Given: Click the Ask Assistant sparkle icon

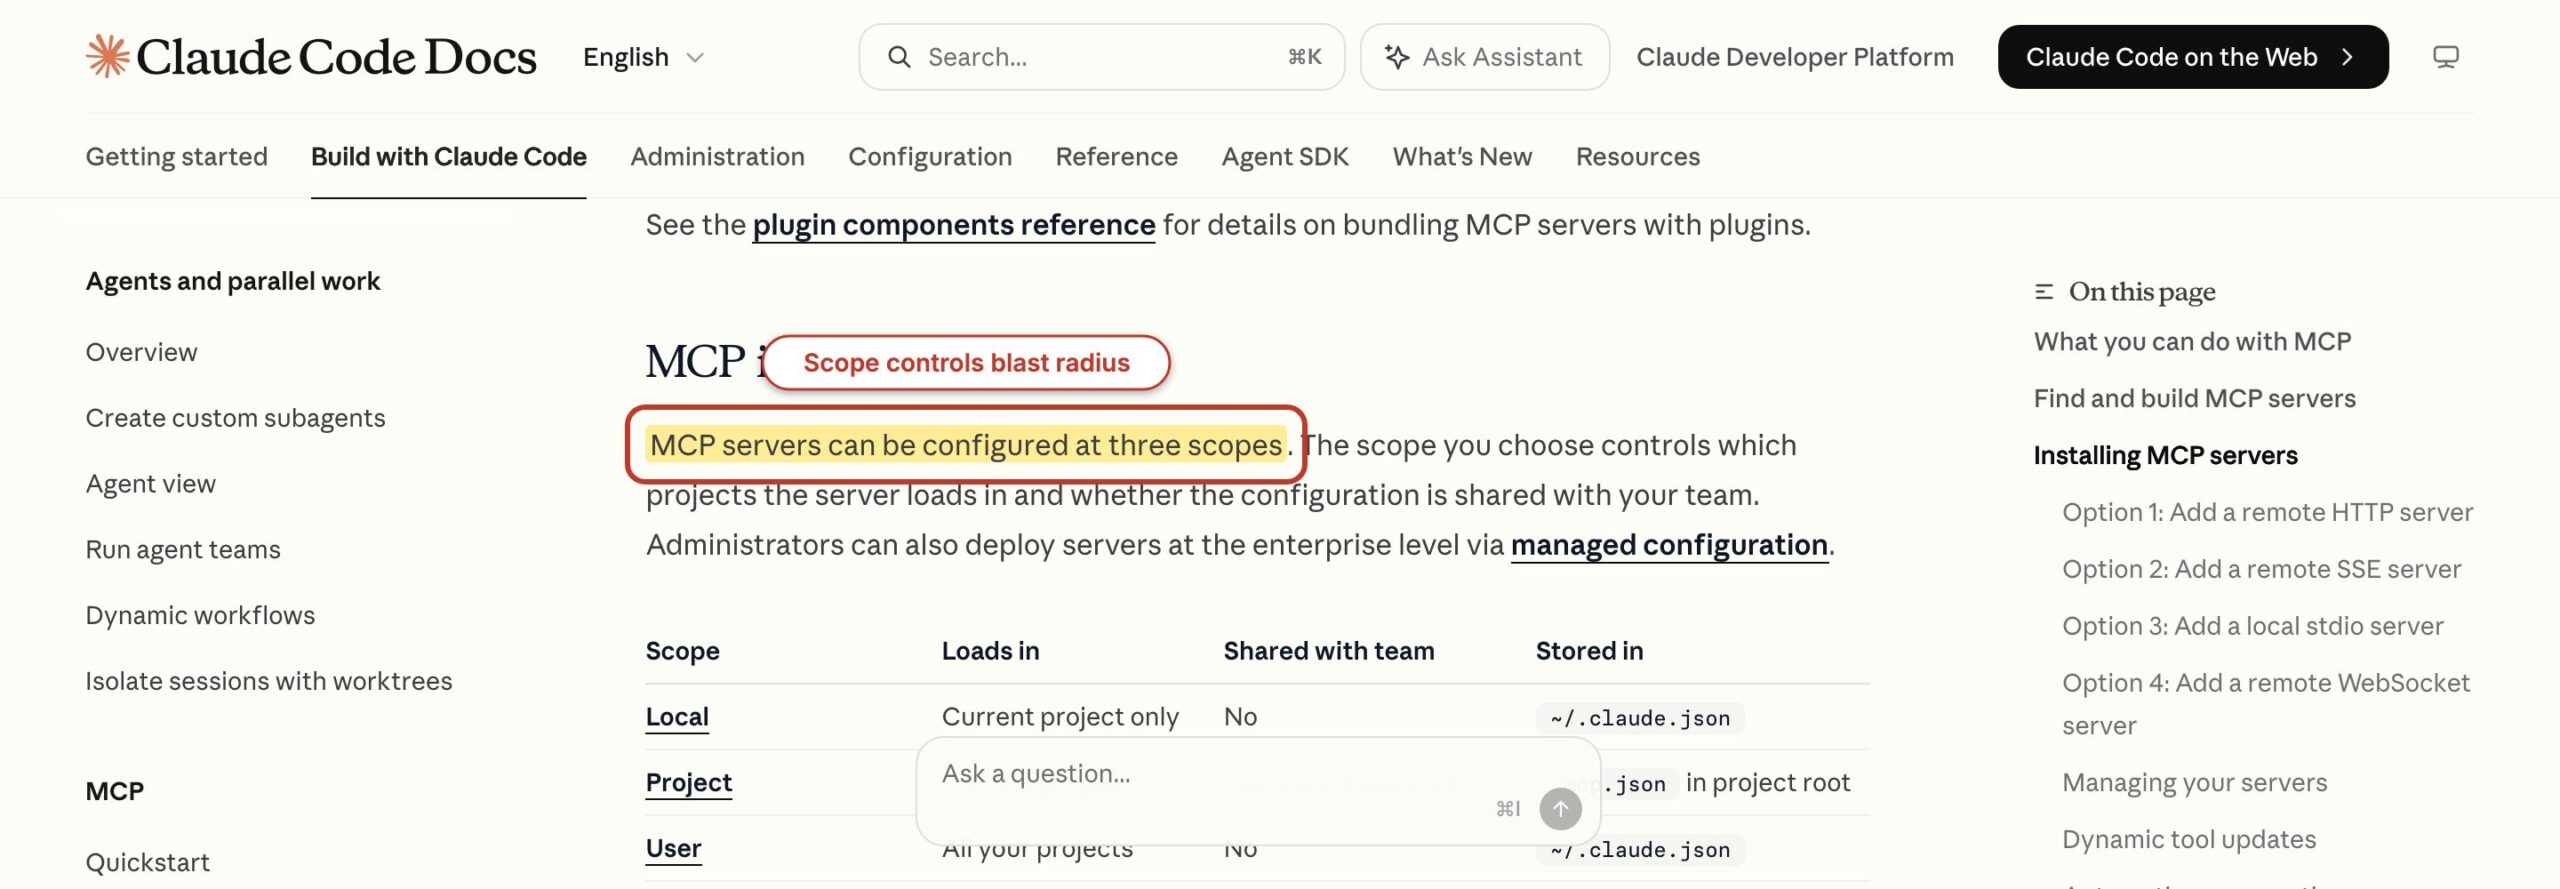Looking at the screenshot, I should [x=1397, y=57].
